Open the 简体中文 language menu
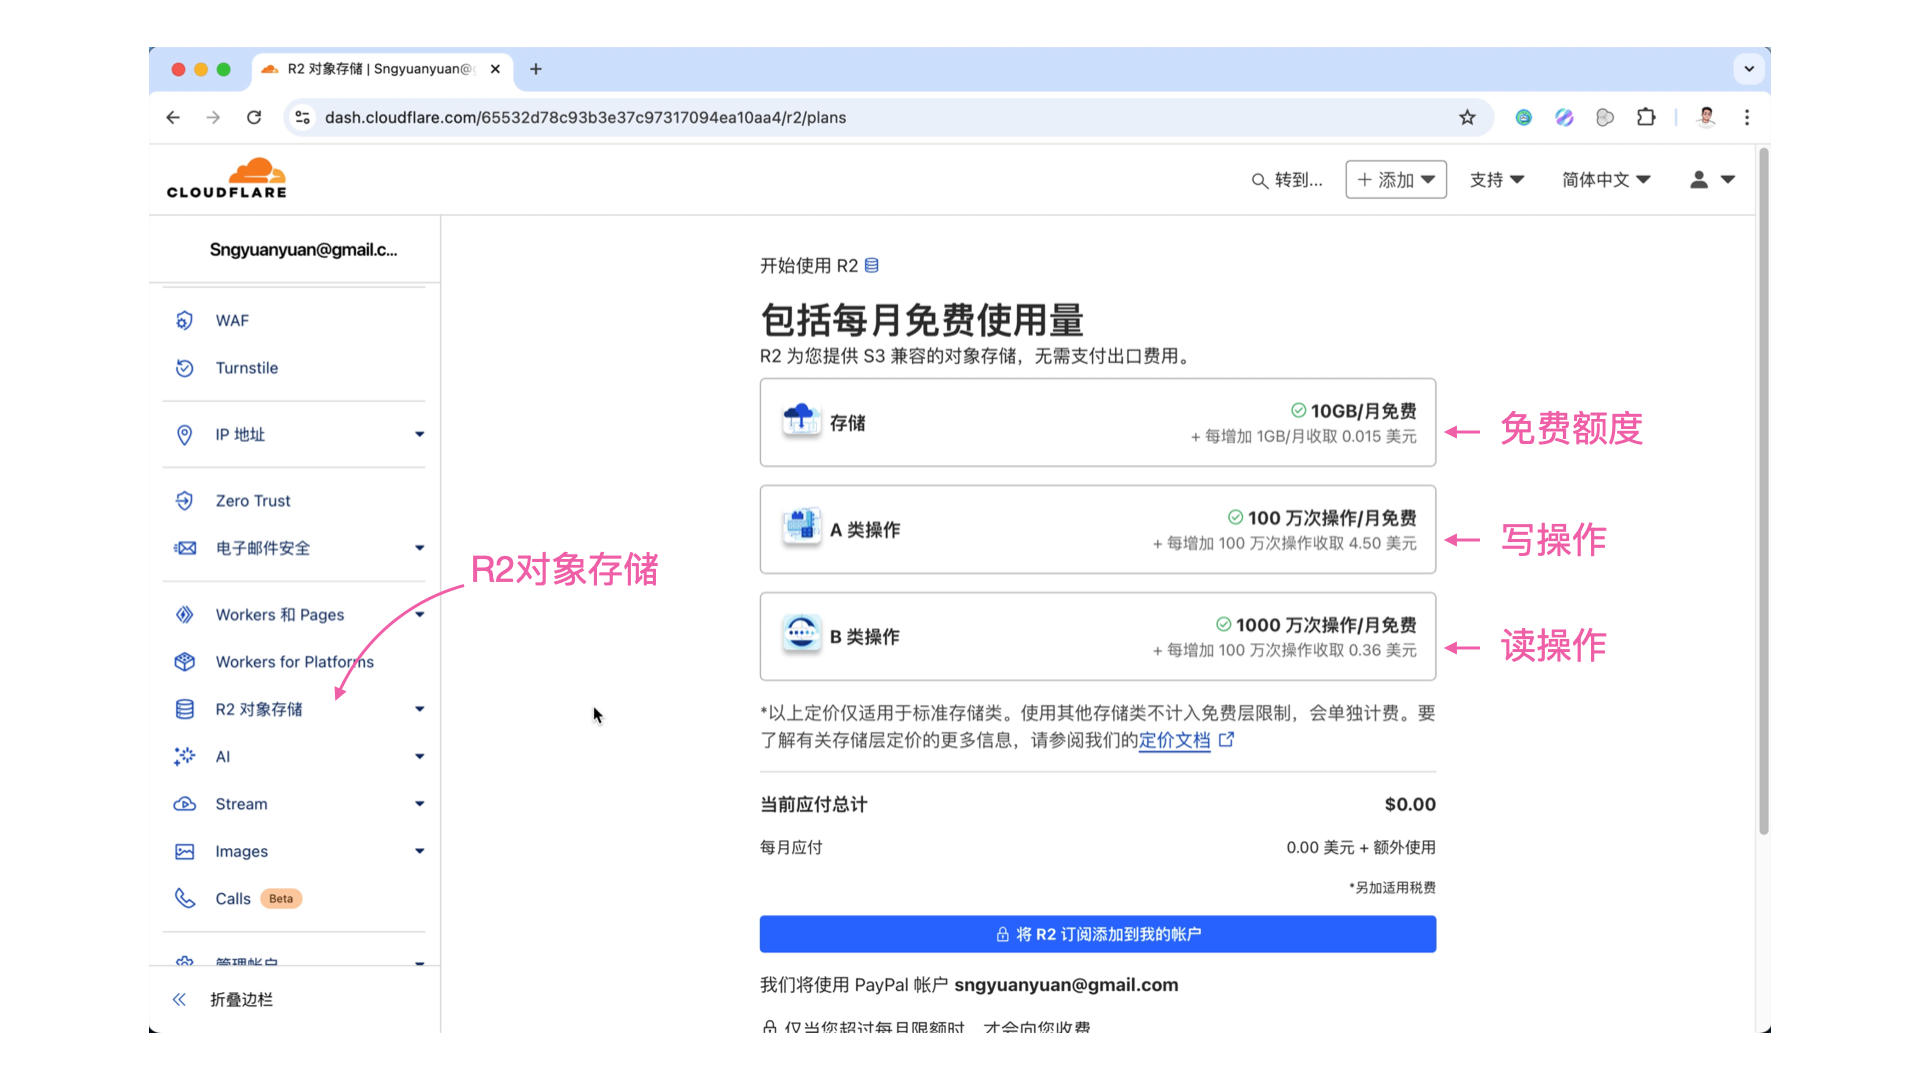The image size is (1920, 1080). click(1606, 179)
